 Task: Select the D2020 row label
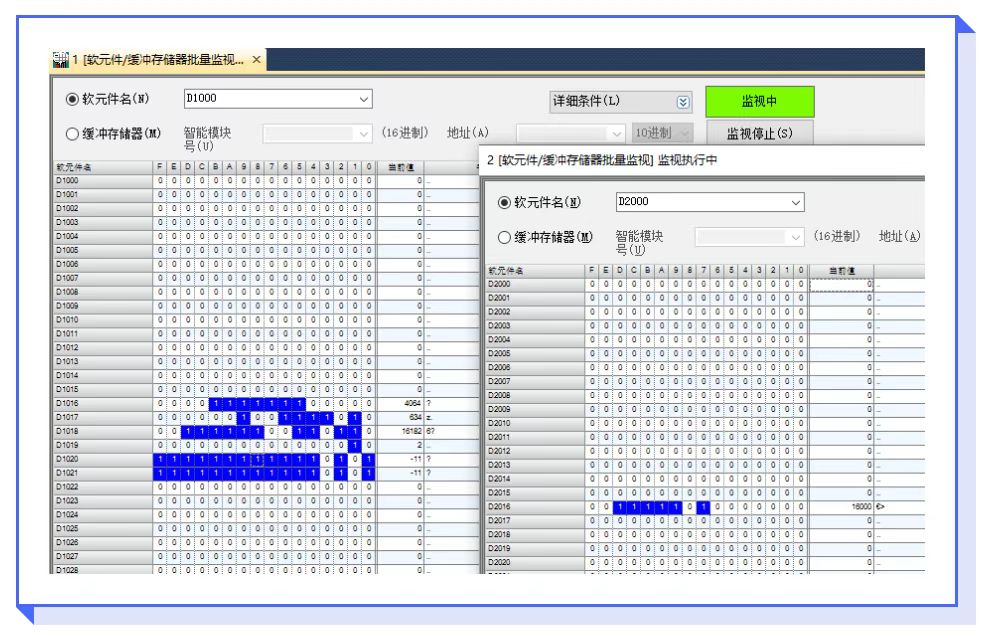535,562
